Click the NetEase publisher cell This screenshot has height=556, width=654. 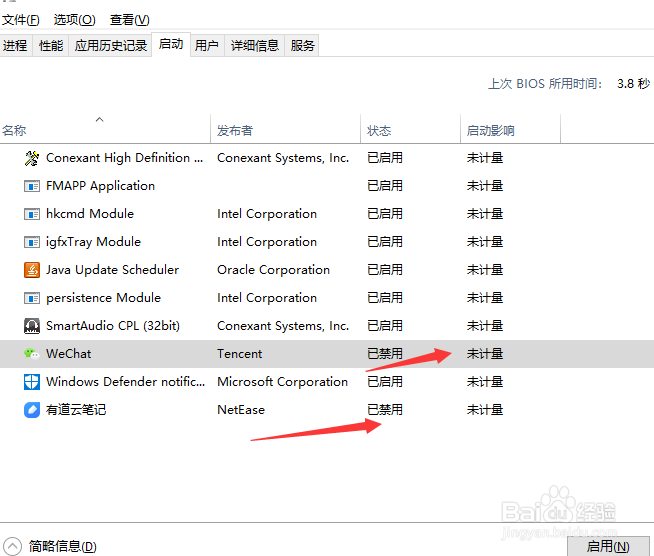(241, 410)
